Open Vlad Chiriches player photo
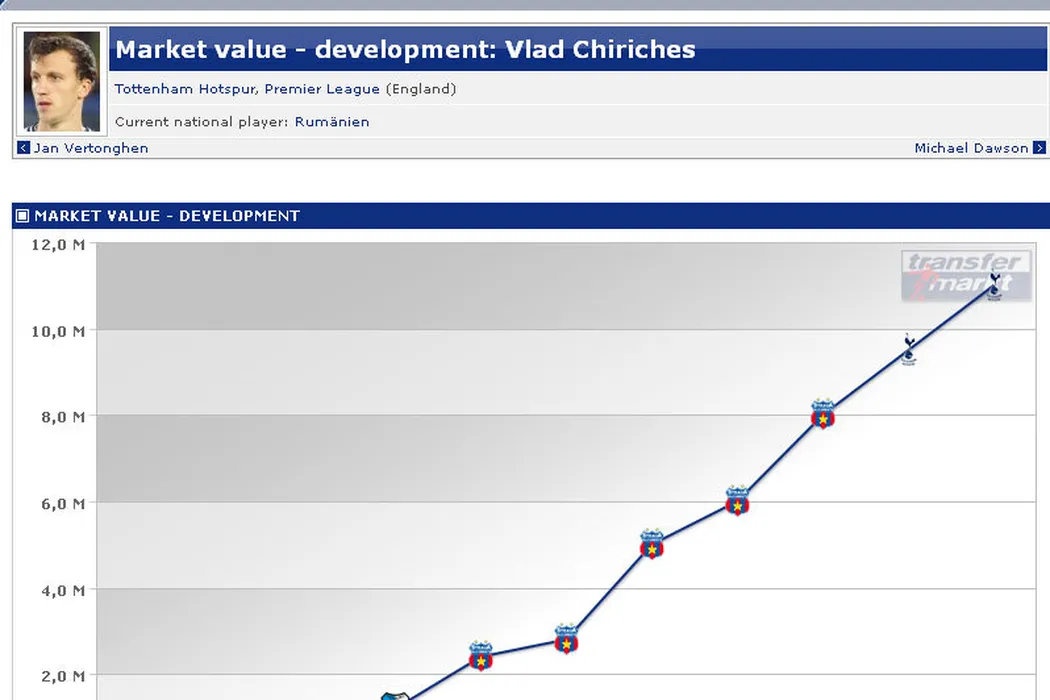This screenshot has width=1050, height=700. click(62, 82)
